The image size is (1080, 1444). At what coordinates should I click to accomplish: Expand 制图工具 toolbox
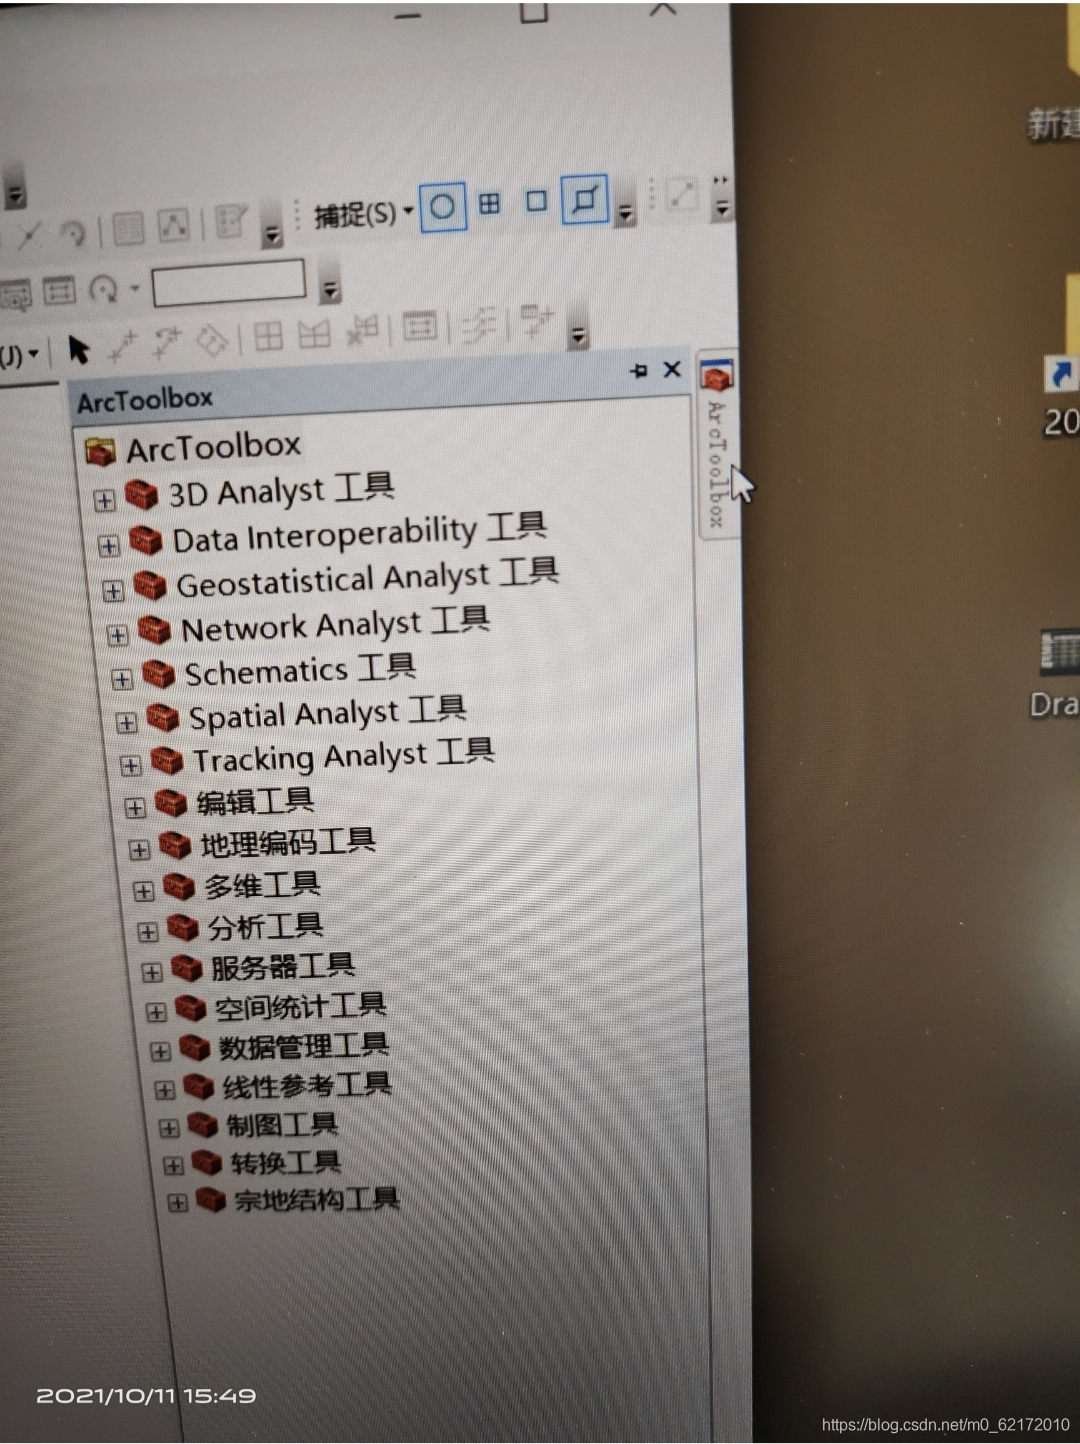pyautogui.click(x=169, y=1128)
